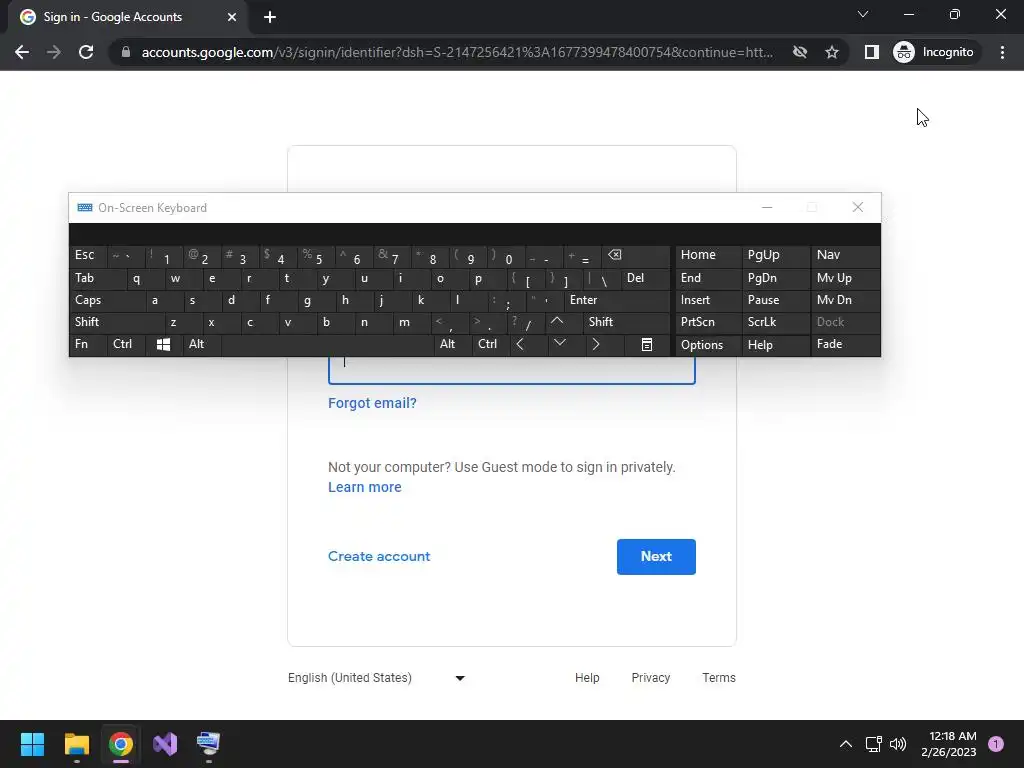Image resolution: width=1024 pixels, height=768 pixels.
Task: Click the third-party cookies blocked eye icon
Action: click(x=799, y=52)
